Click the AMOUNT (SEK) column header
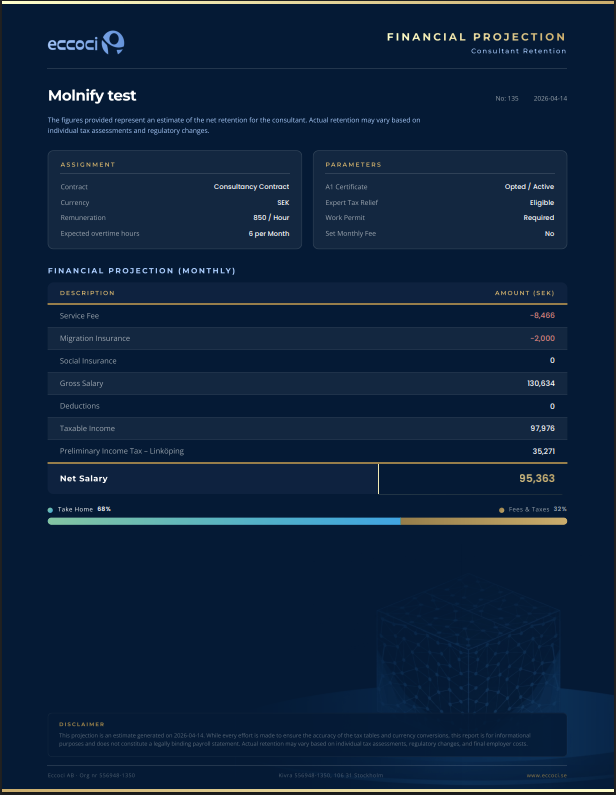This screenshot has width=616, height=795. click(525, 293)
